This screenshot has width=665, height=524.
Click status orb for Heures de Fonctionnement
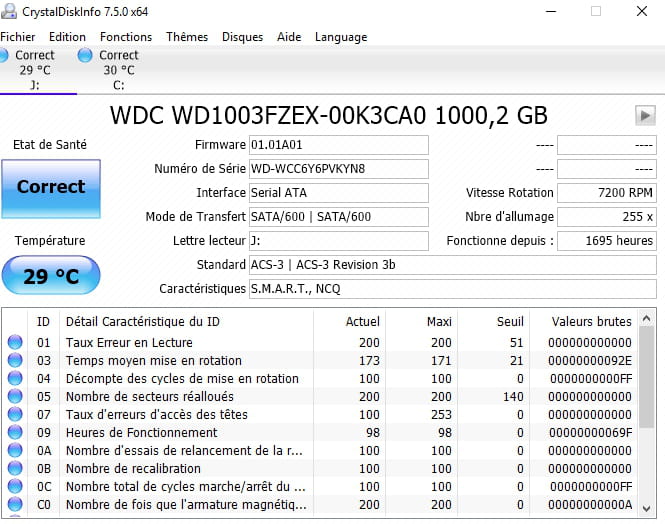(15, 433)
